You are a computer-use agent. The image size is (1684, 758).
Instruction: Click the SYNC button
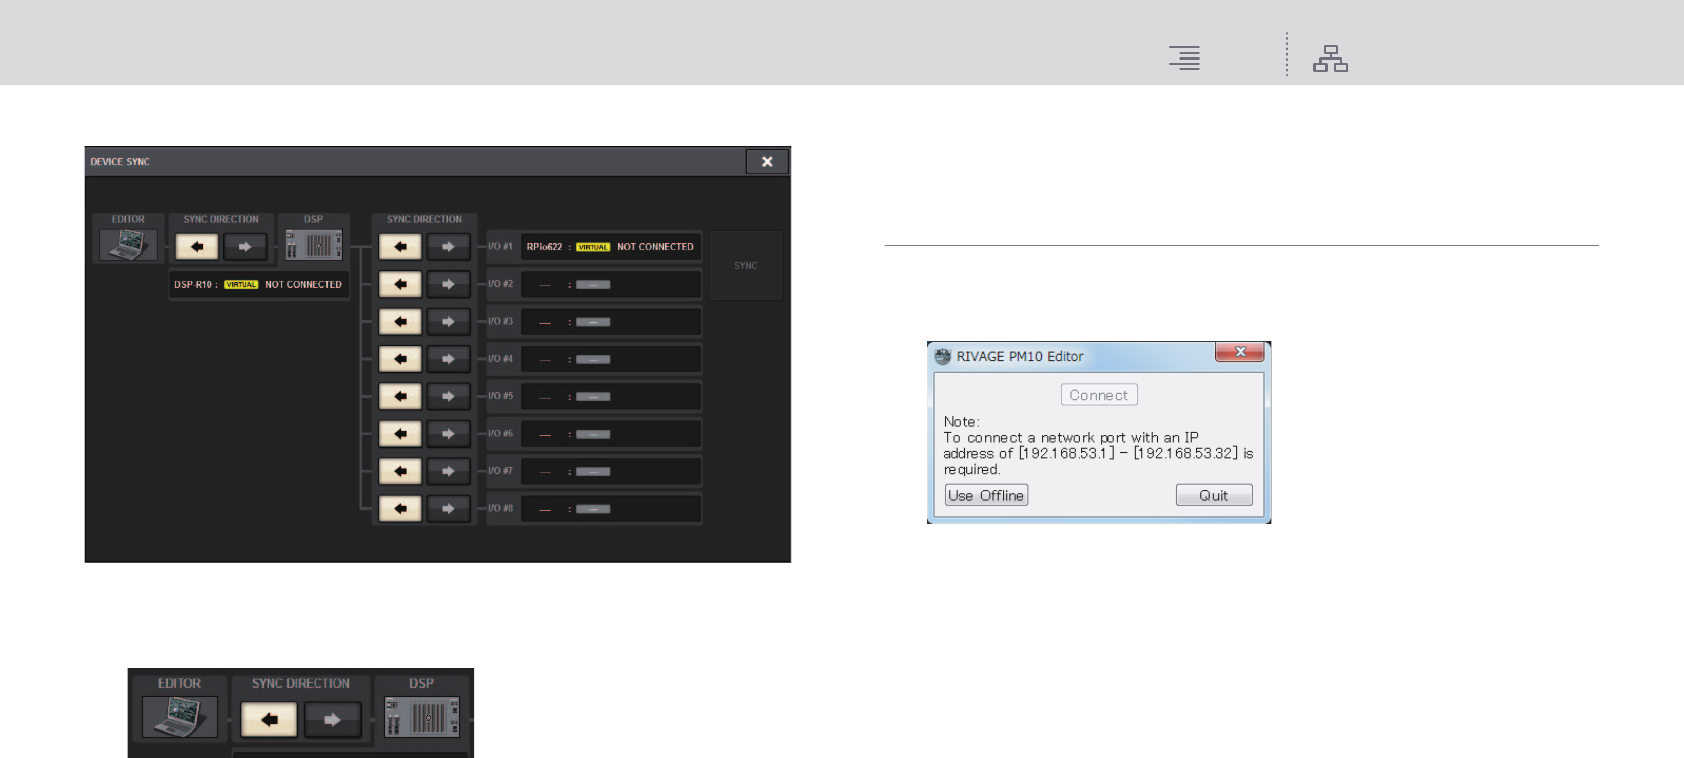[x=746, y=266]
